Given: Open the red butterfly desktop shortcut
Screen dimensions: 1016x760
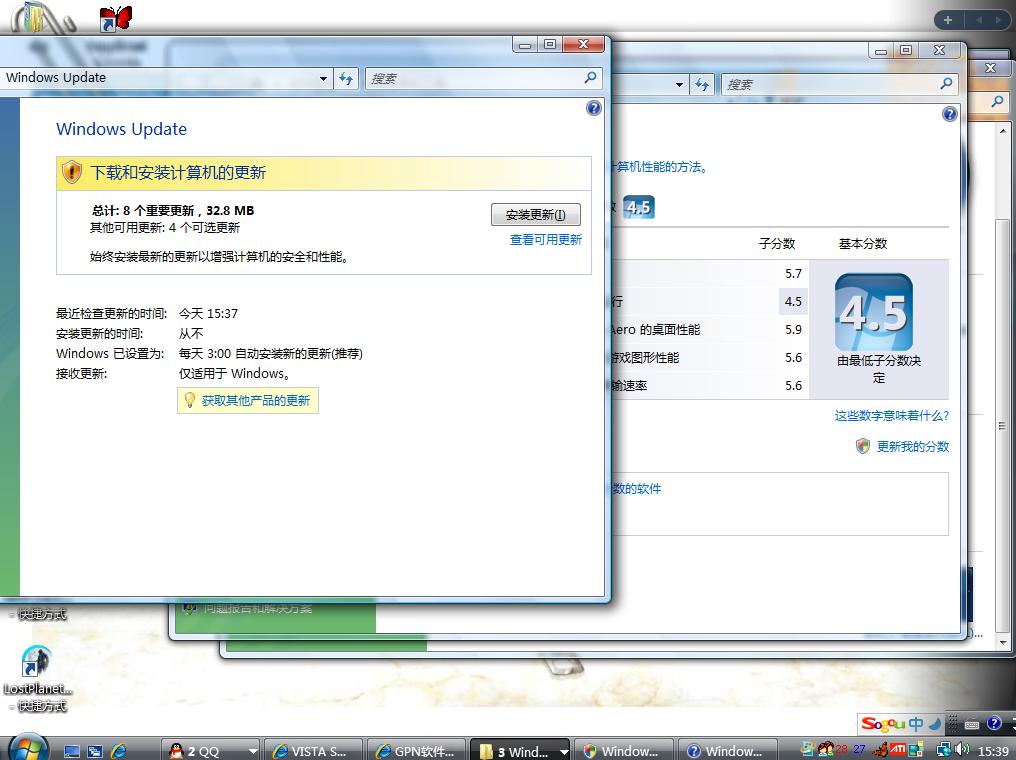Looking at the screenshot, I should coord(117,18).
